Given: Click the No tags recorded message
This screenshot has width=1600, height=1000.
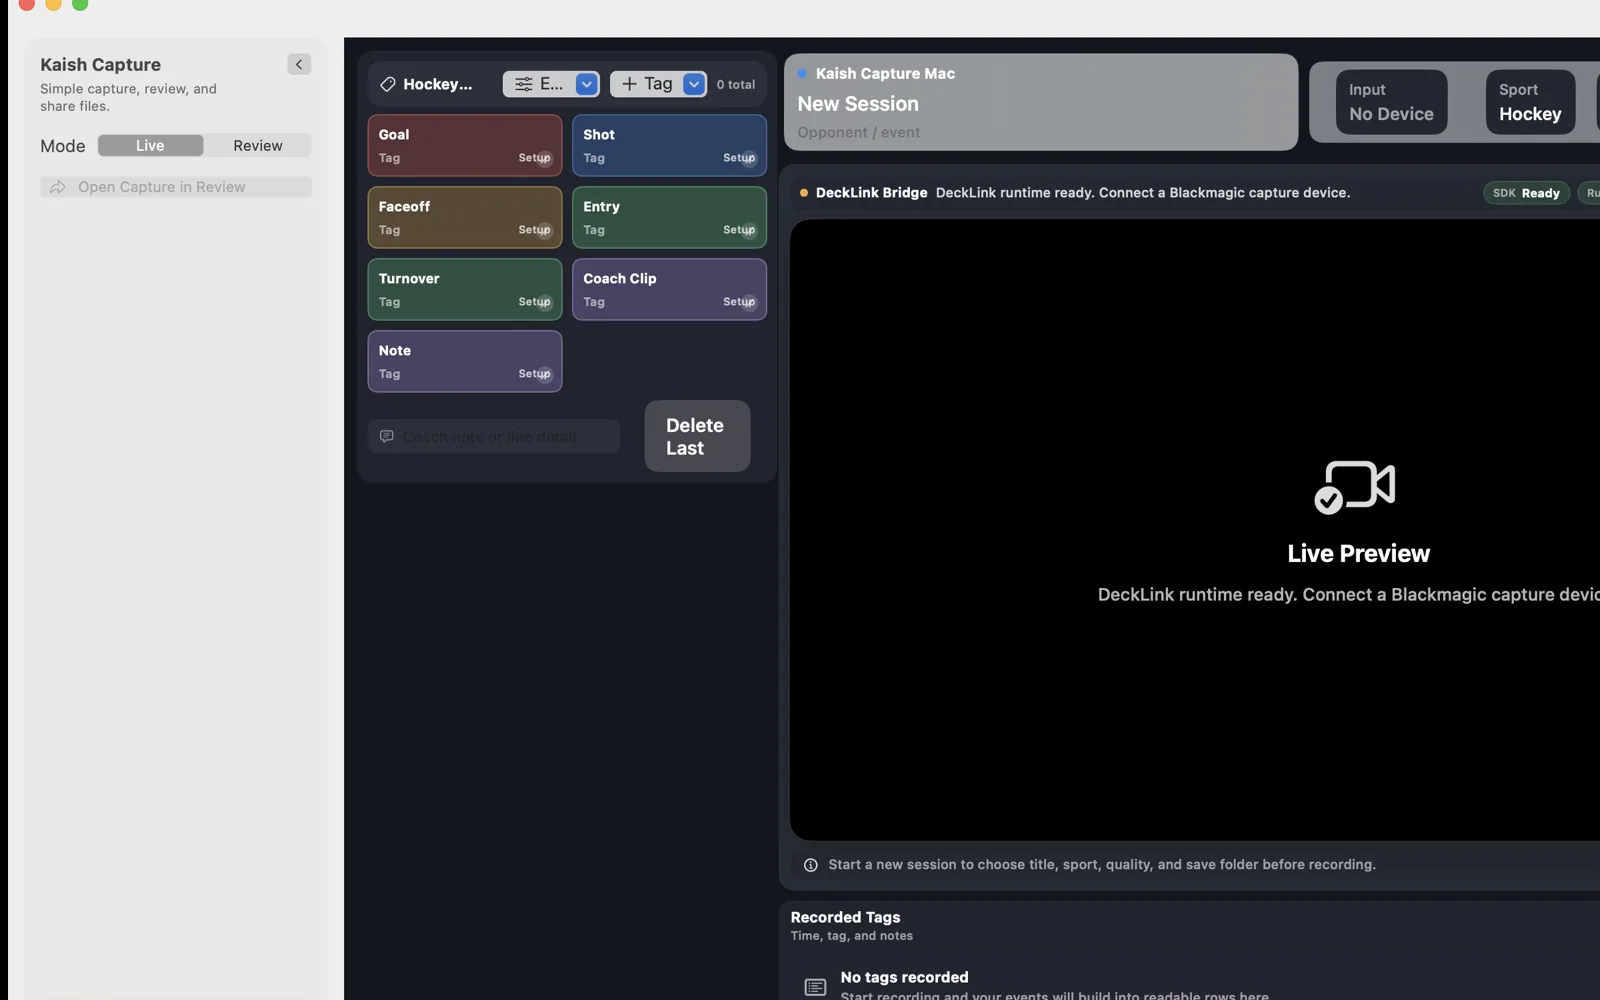Looking at the screenshot, I should pyautogui.click(x=905, y=977).
